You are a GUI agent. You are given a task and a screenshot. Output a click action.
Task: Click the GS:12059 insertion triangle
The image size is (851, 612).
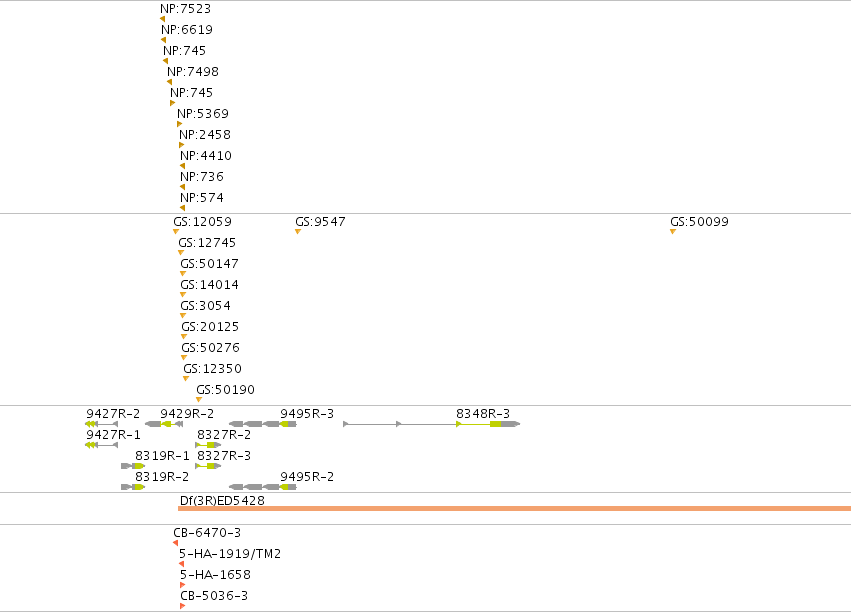pyautogui.click(x=176, y=232)
